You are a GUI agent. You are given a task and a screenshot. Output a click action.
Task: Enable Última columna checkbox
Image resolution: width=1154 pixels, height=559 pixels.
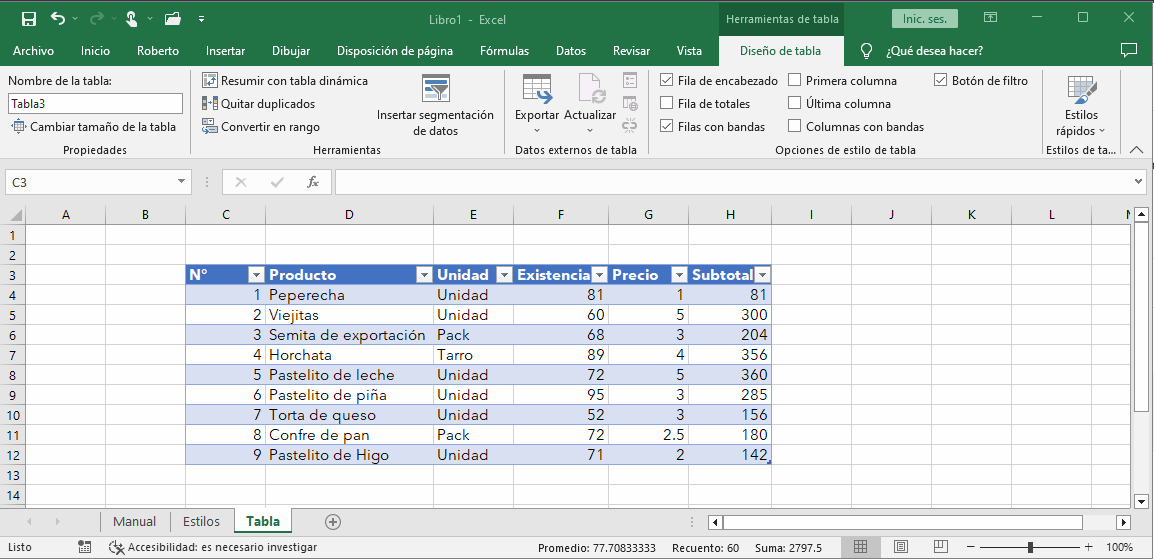[x=795, y=103]
